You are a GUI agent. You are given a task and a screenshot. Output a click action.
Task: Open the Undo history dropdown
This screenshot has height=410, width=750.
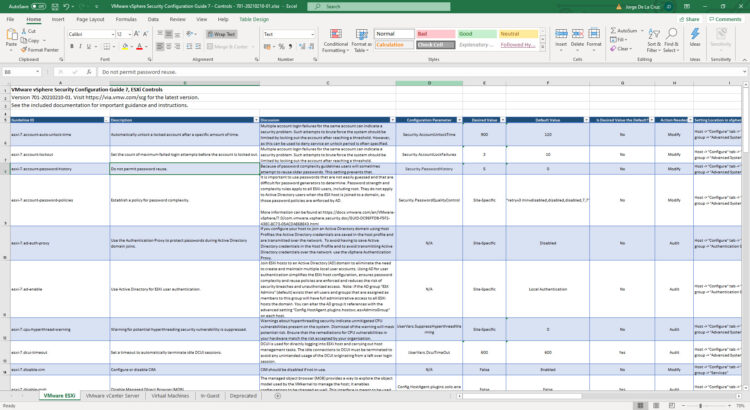pos(72,7)
